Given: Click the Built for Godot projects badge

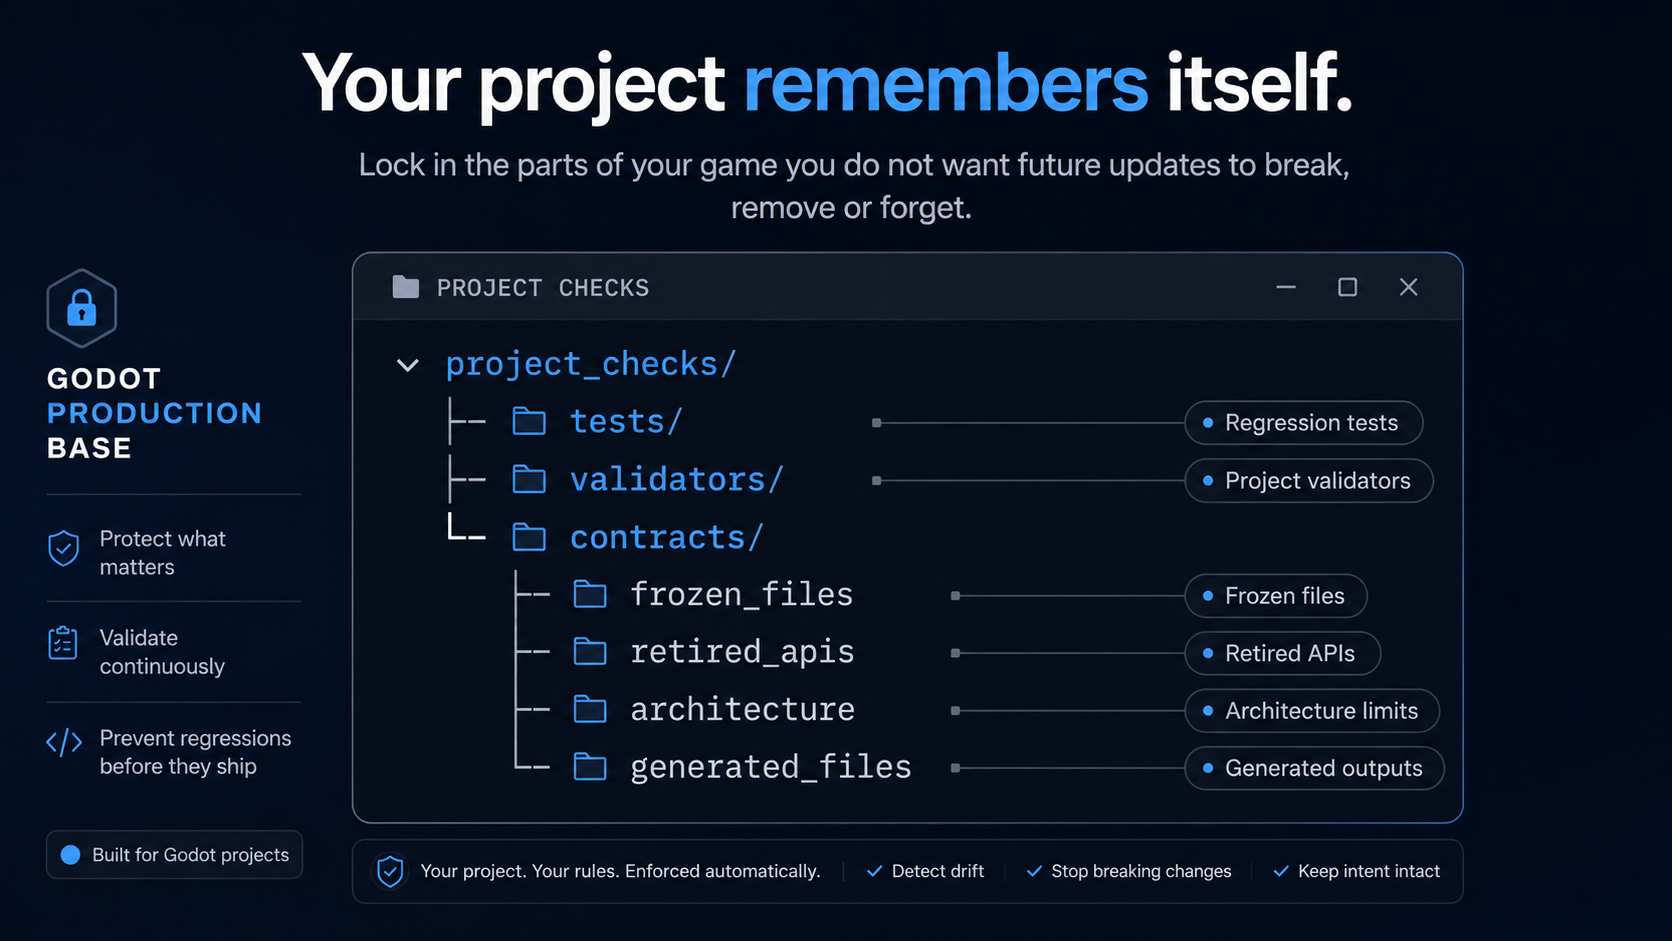Looking at the screenshot, I should point(174,855).
